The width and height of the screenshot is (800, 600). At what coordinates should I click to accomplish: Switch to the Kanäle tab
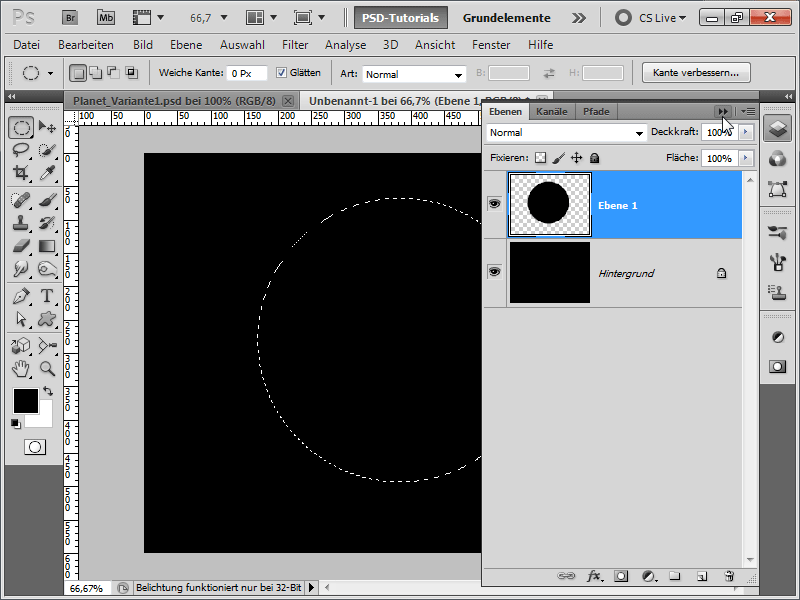click(x=552, y=111)
